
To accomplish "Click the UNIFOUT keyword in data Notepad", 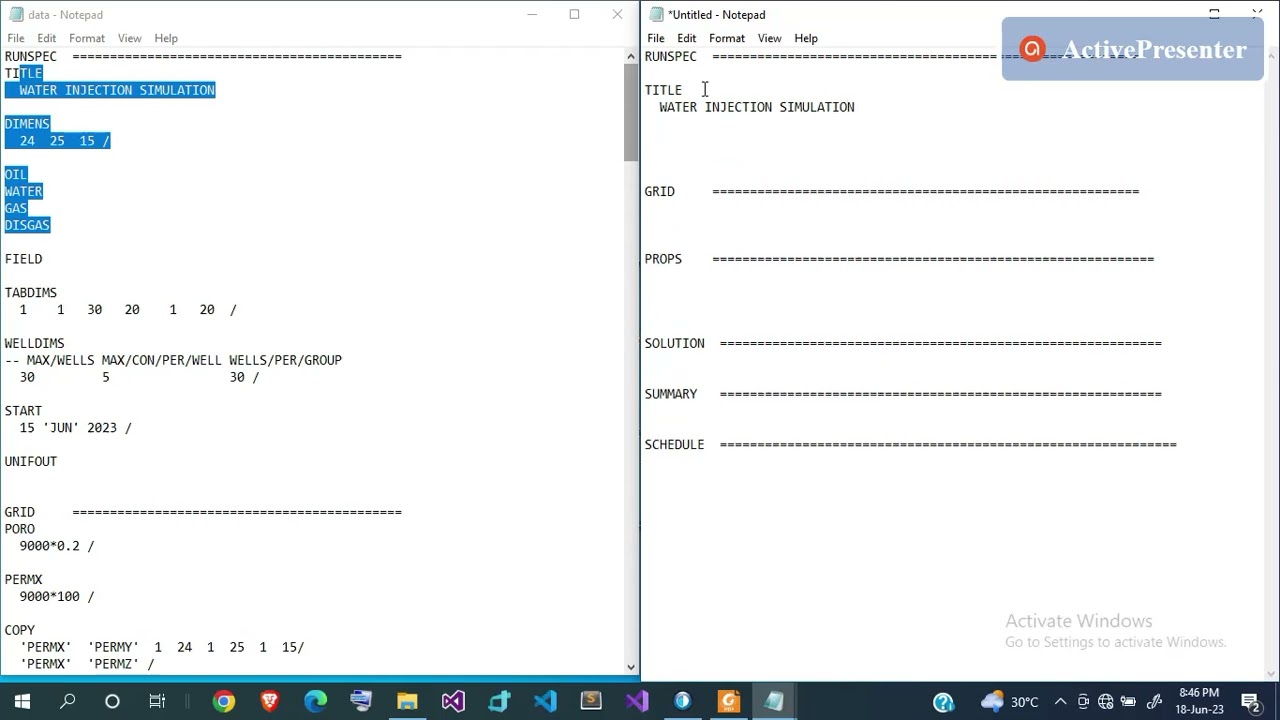I will (x=31, y=461).
